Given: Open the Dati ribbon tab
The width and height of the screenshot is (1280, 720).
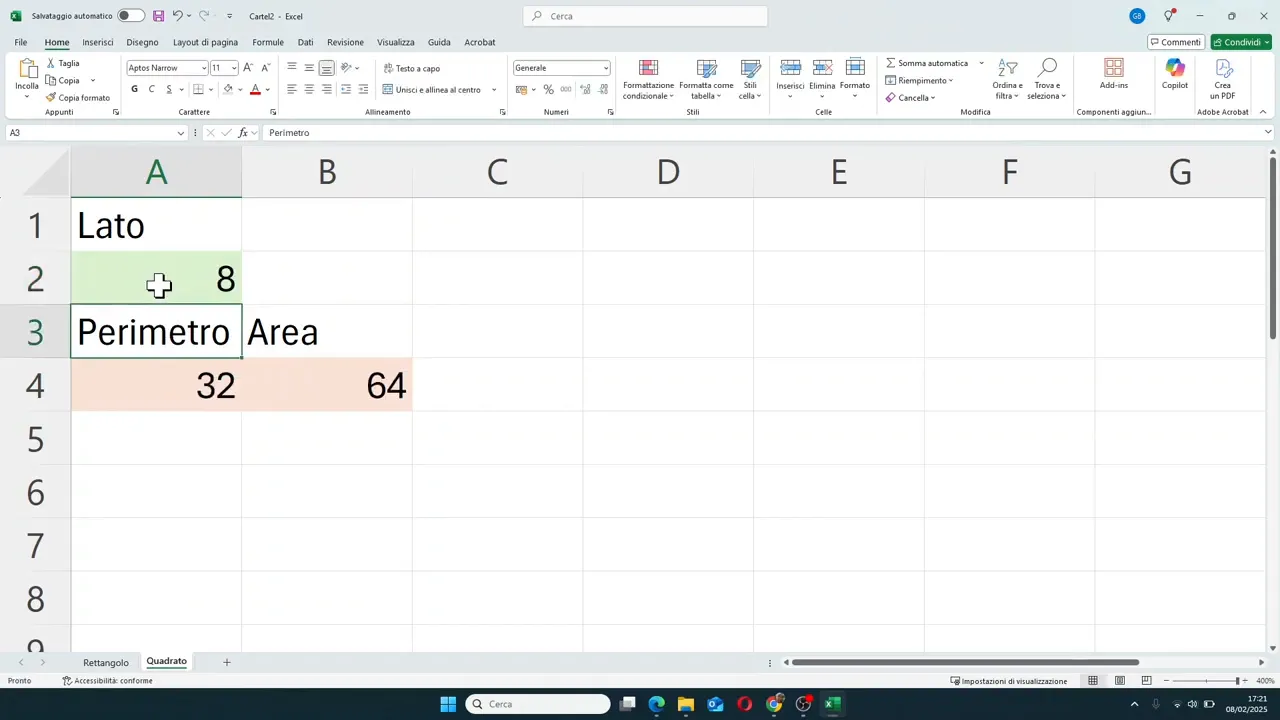Looking at the screenshot, I should 306,42.
